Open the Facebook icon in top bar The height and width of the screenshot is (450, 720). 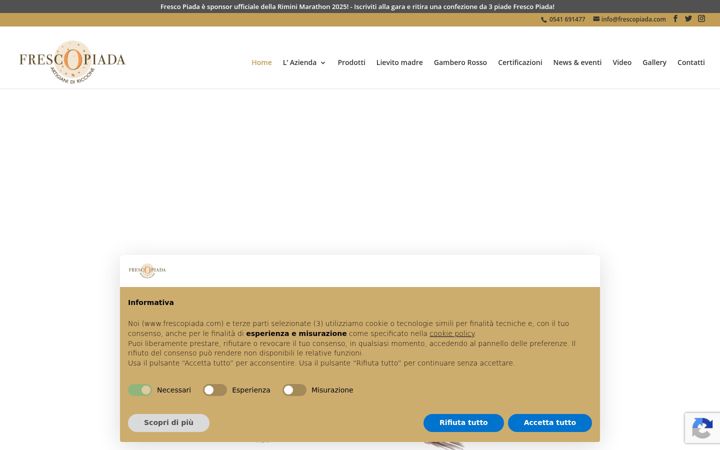coord(675,19)
